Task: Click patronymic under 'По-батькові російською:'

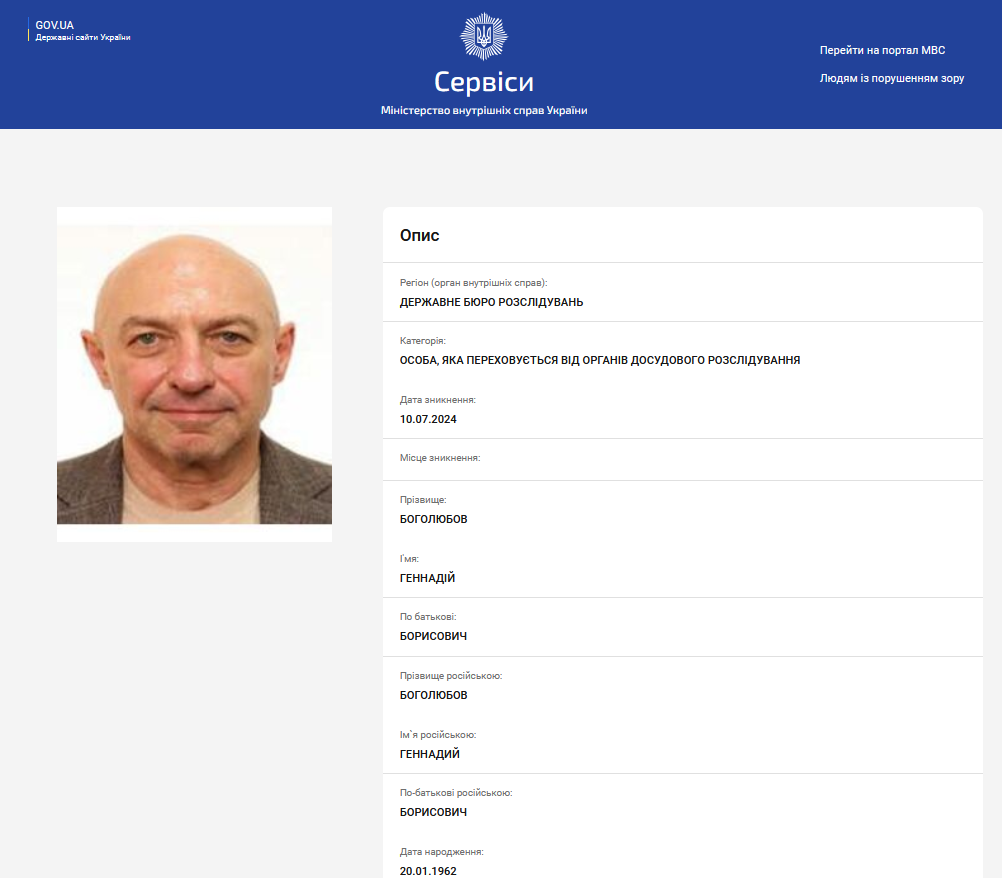Action: [433, 812]
